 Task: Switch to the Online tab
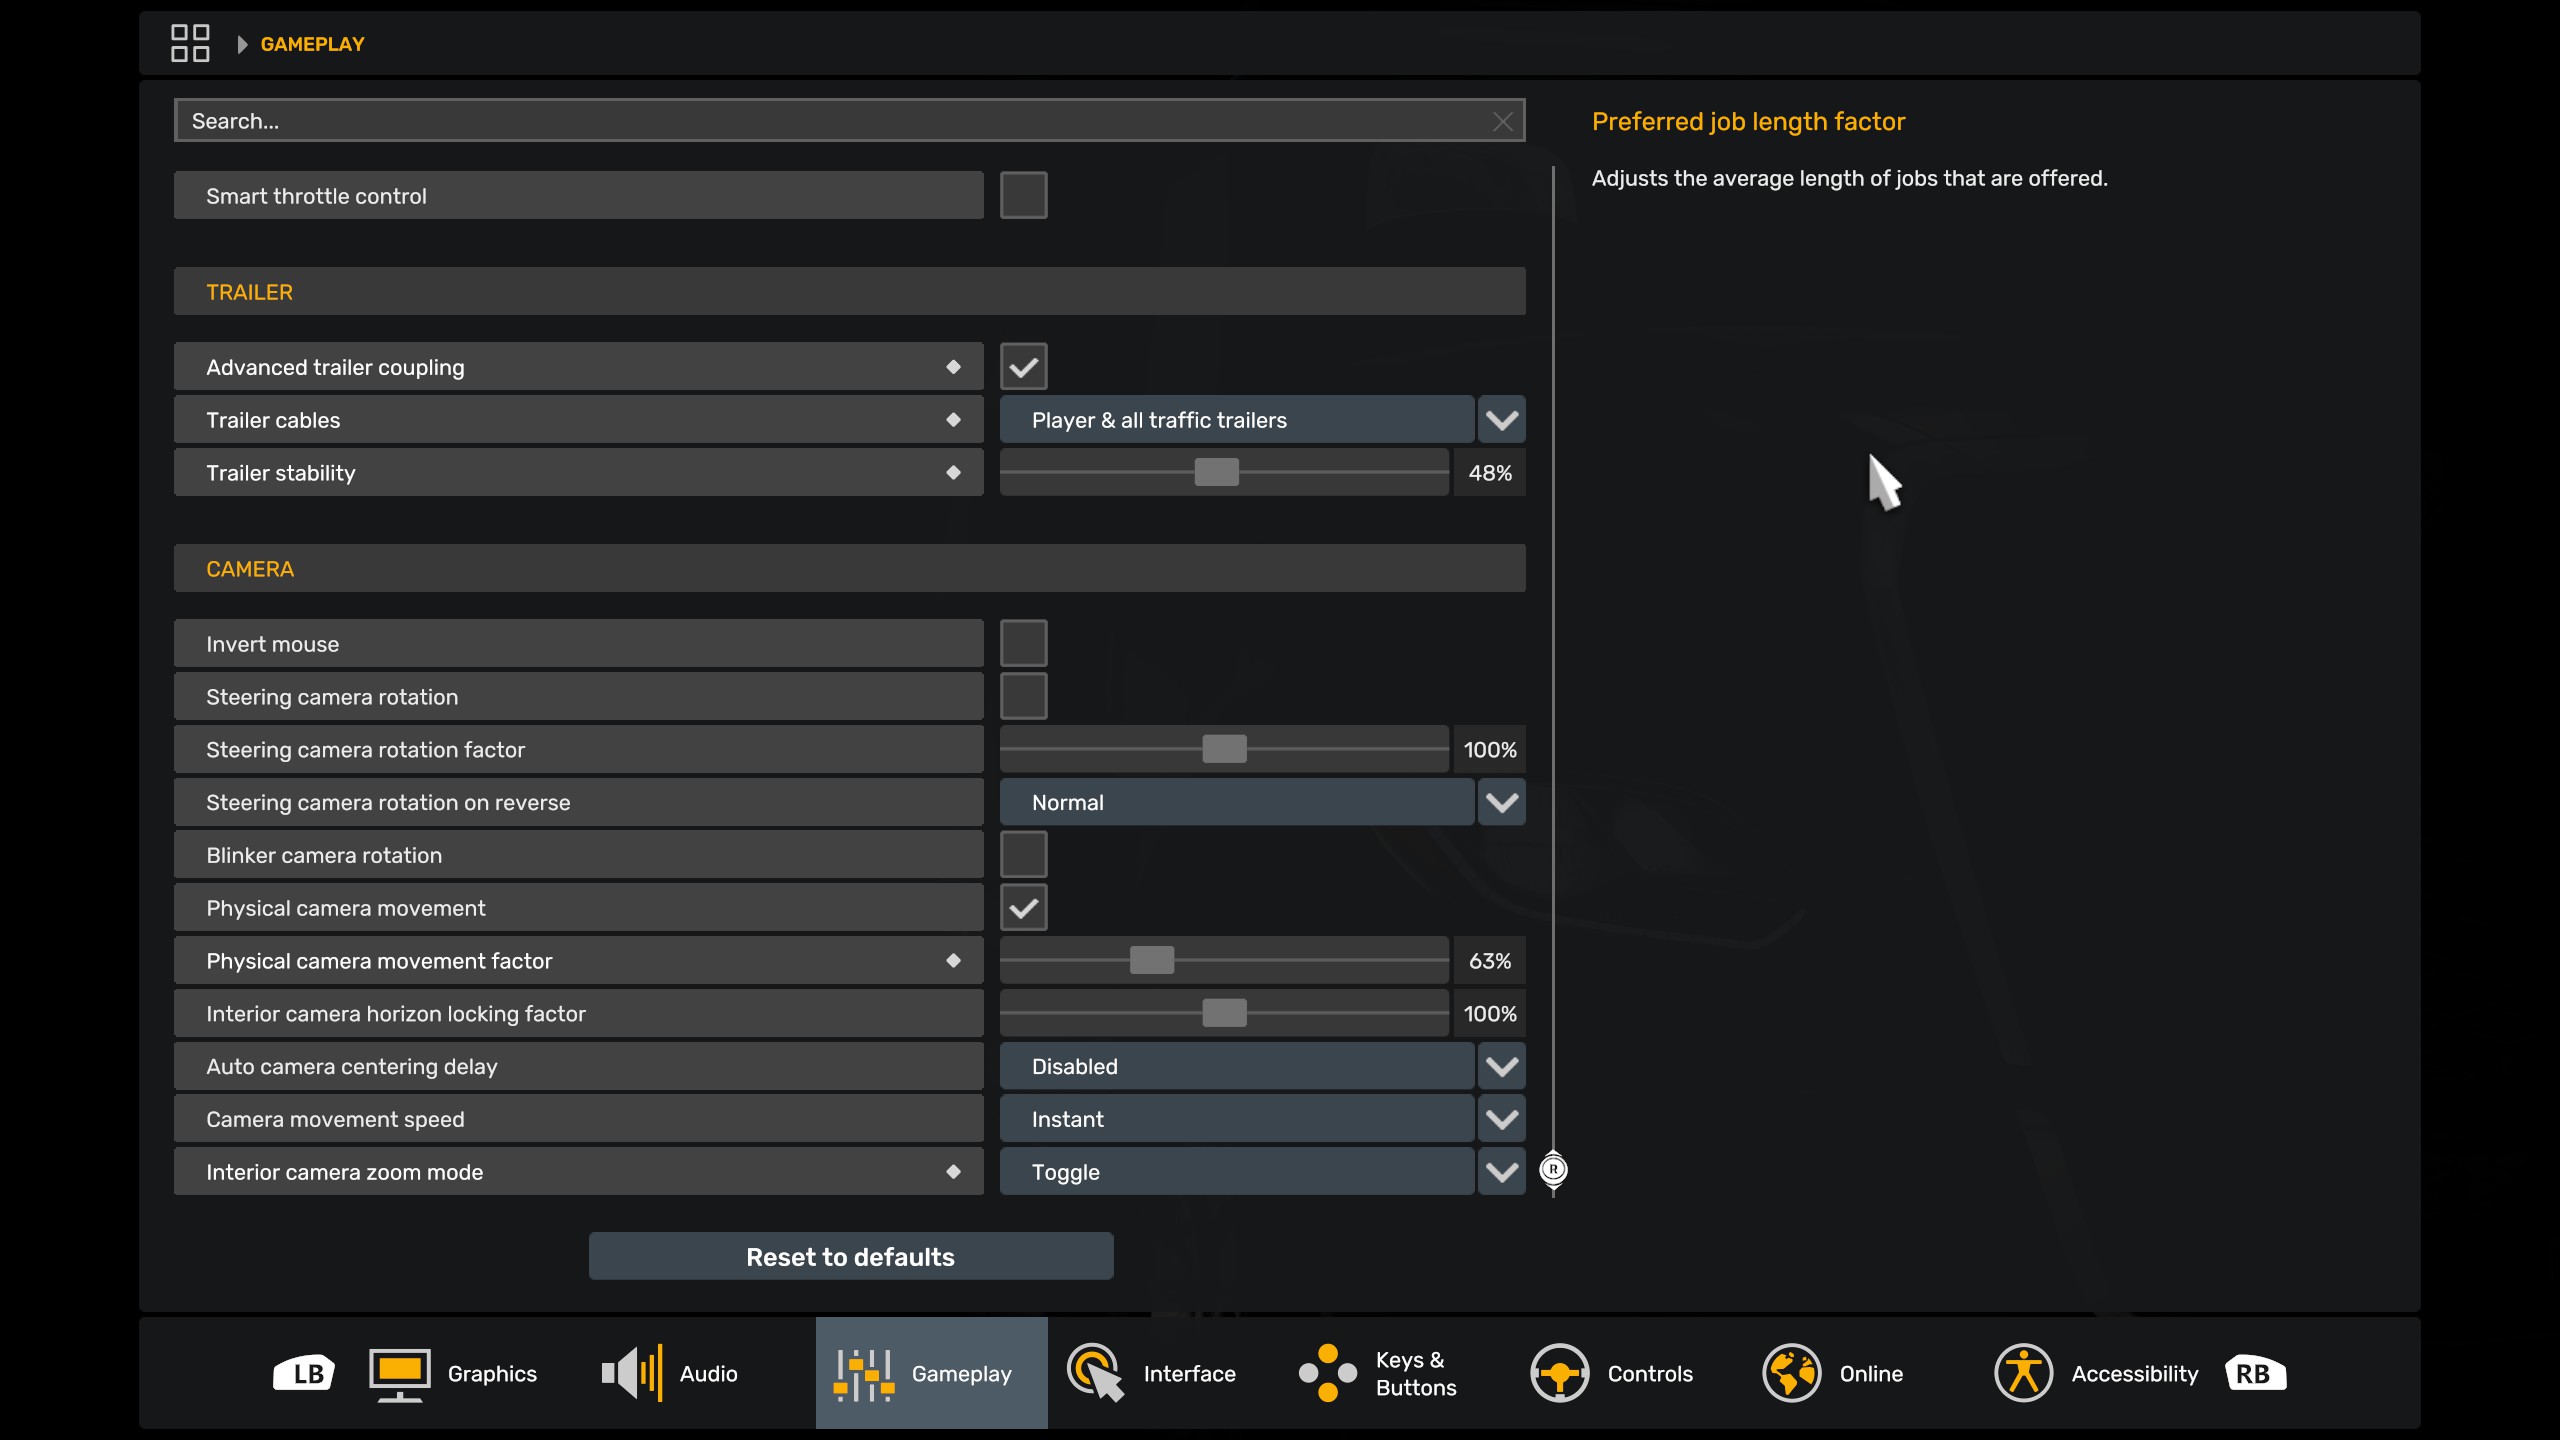(1860, 1373)
